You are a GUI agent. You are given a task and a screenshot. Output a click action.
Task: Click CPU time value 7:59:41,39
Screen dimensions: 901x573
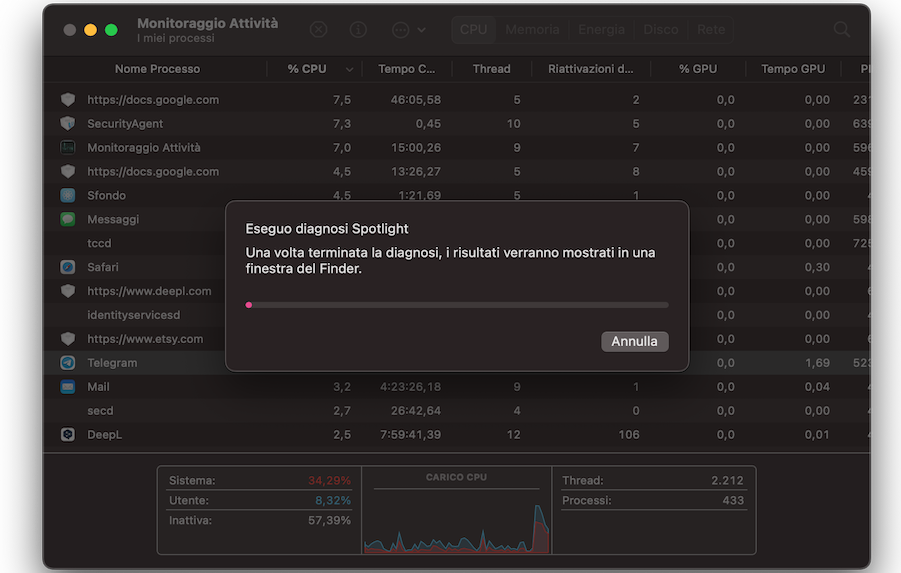(410, 434)
